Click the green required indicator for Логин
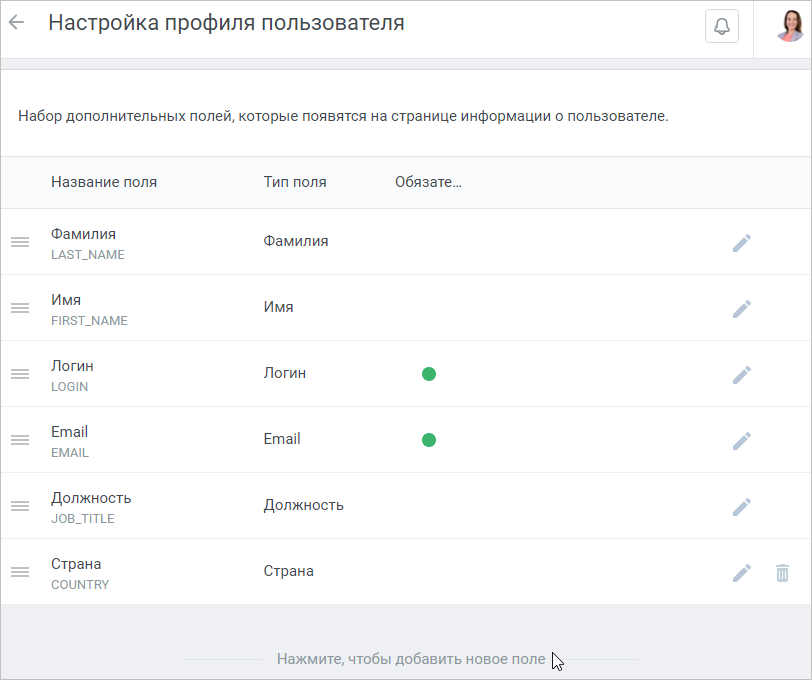The width and height of the screenshot is (812, 680). (x=429, y=374)
